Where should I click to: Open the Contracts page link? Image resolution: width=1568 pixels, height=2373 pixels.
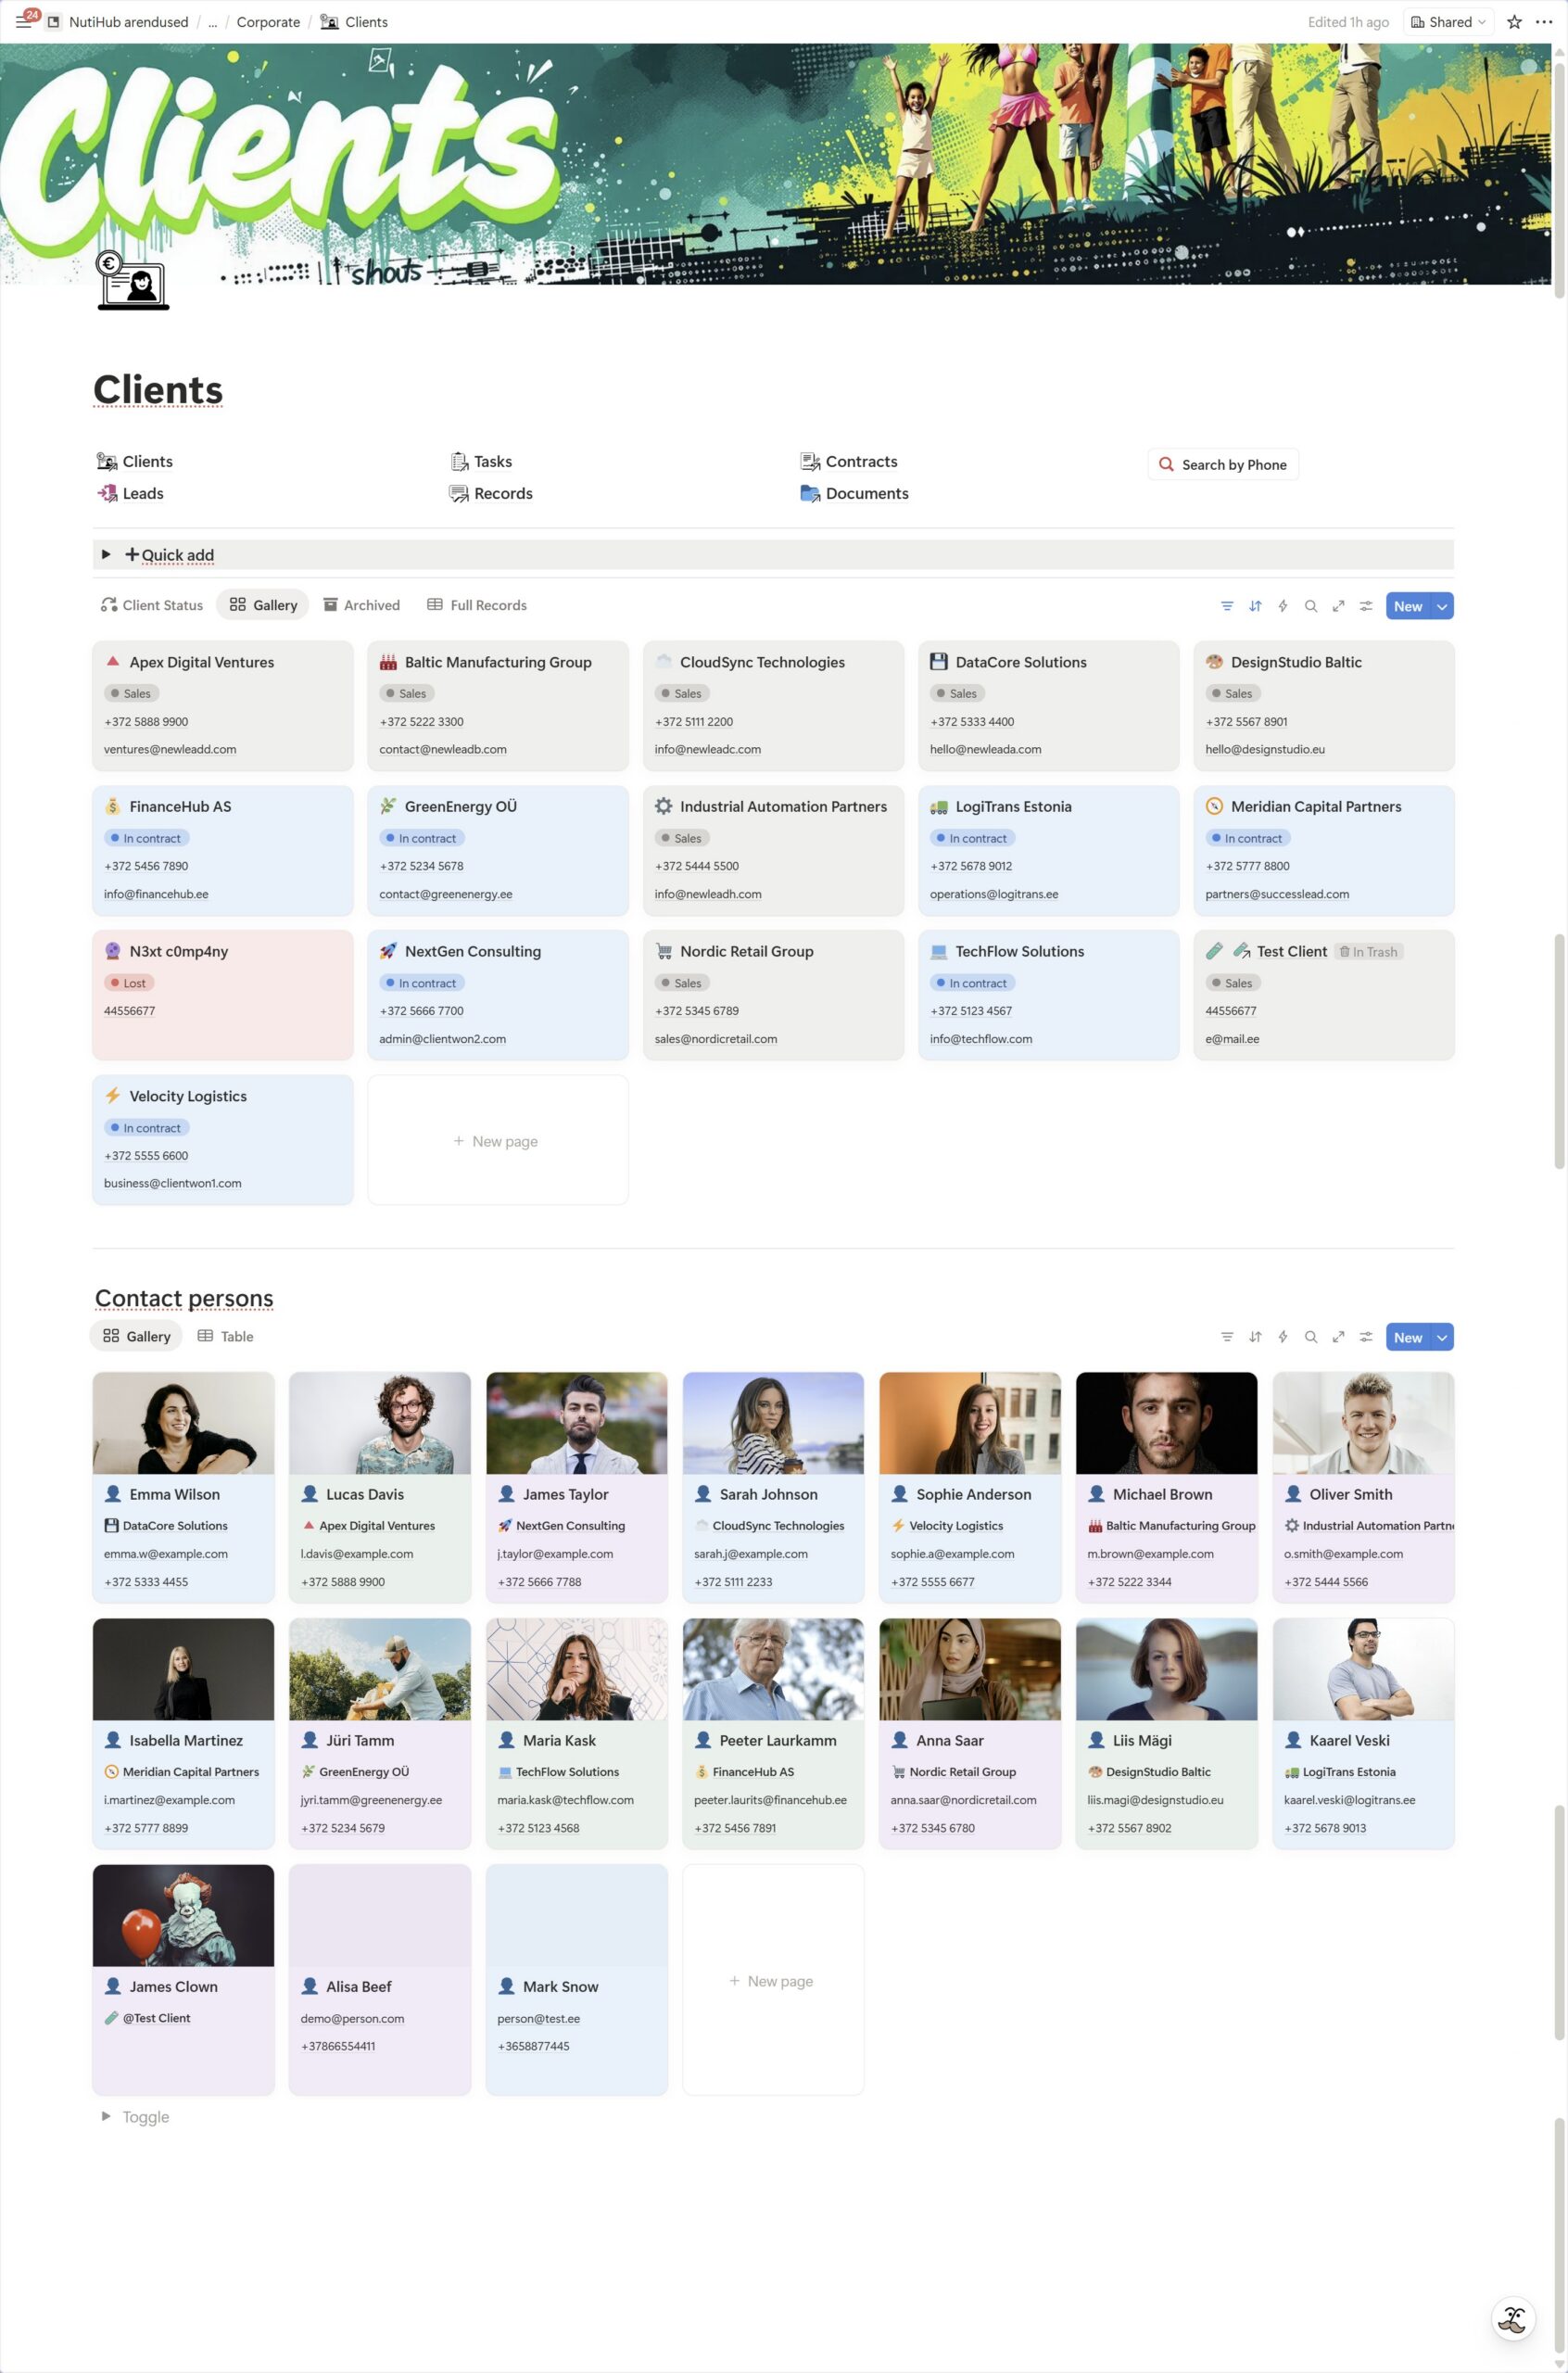(x=860, y=461)
